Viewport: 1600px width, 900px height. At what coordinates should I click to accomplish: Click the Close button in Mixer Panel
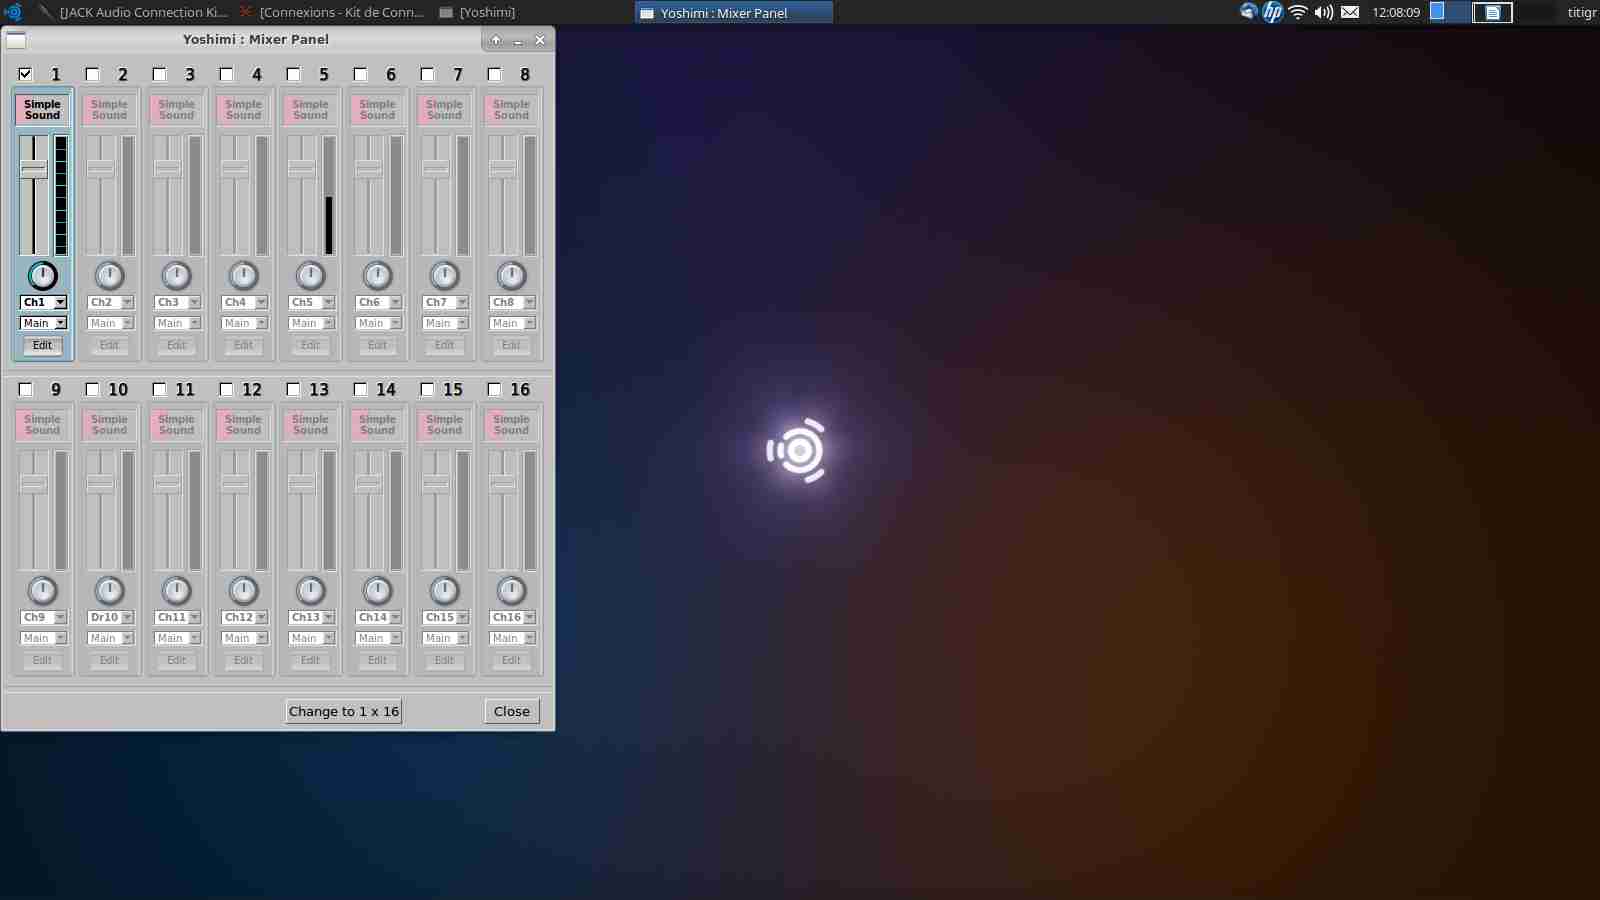512,711
